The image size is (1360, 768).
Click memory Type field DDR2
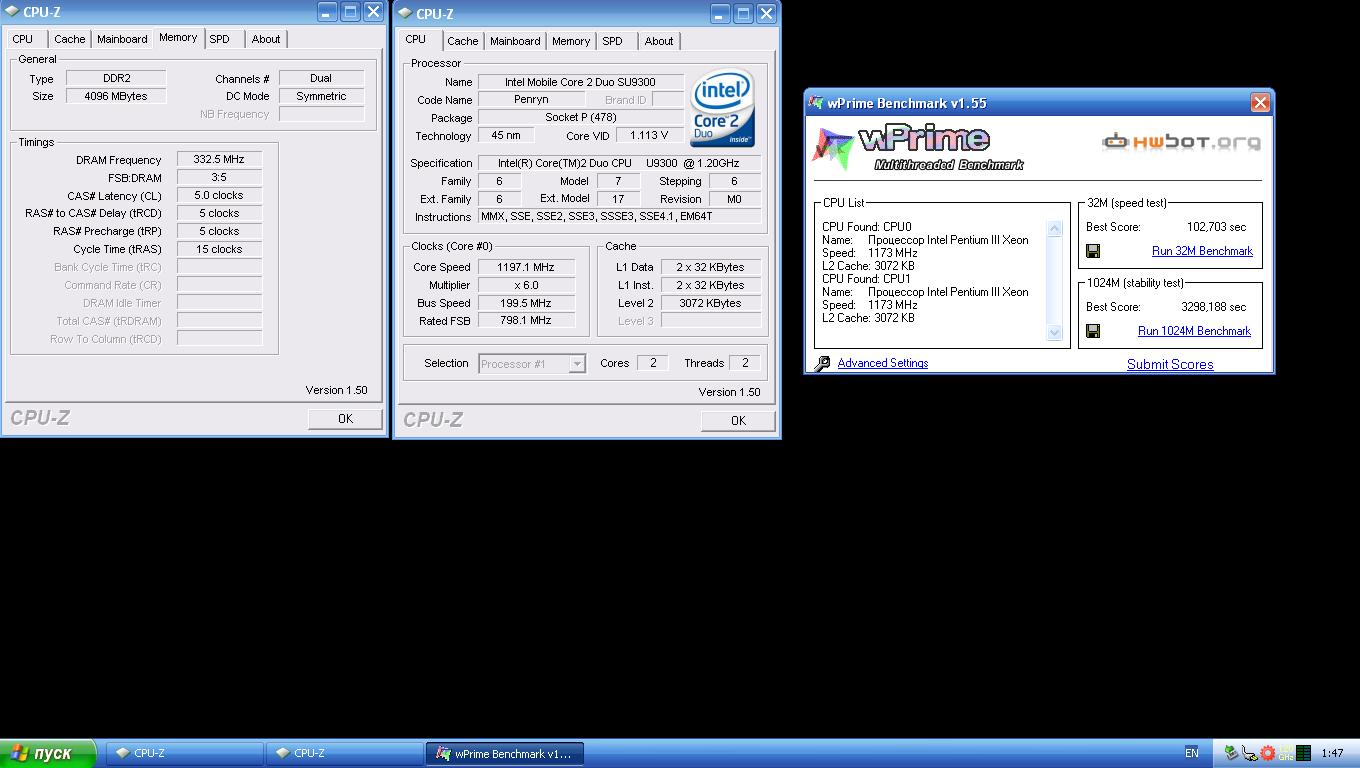(116, 78)
